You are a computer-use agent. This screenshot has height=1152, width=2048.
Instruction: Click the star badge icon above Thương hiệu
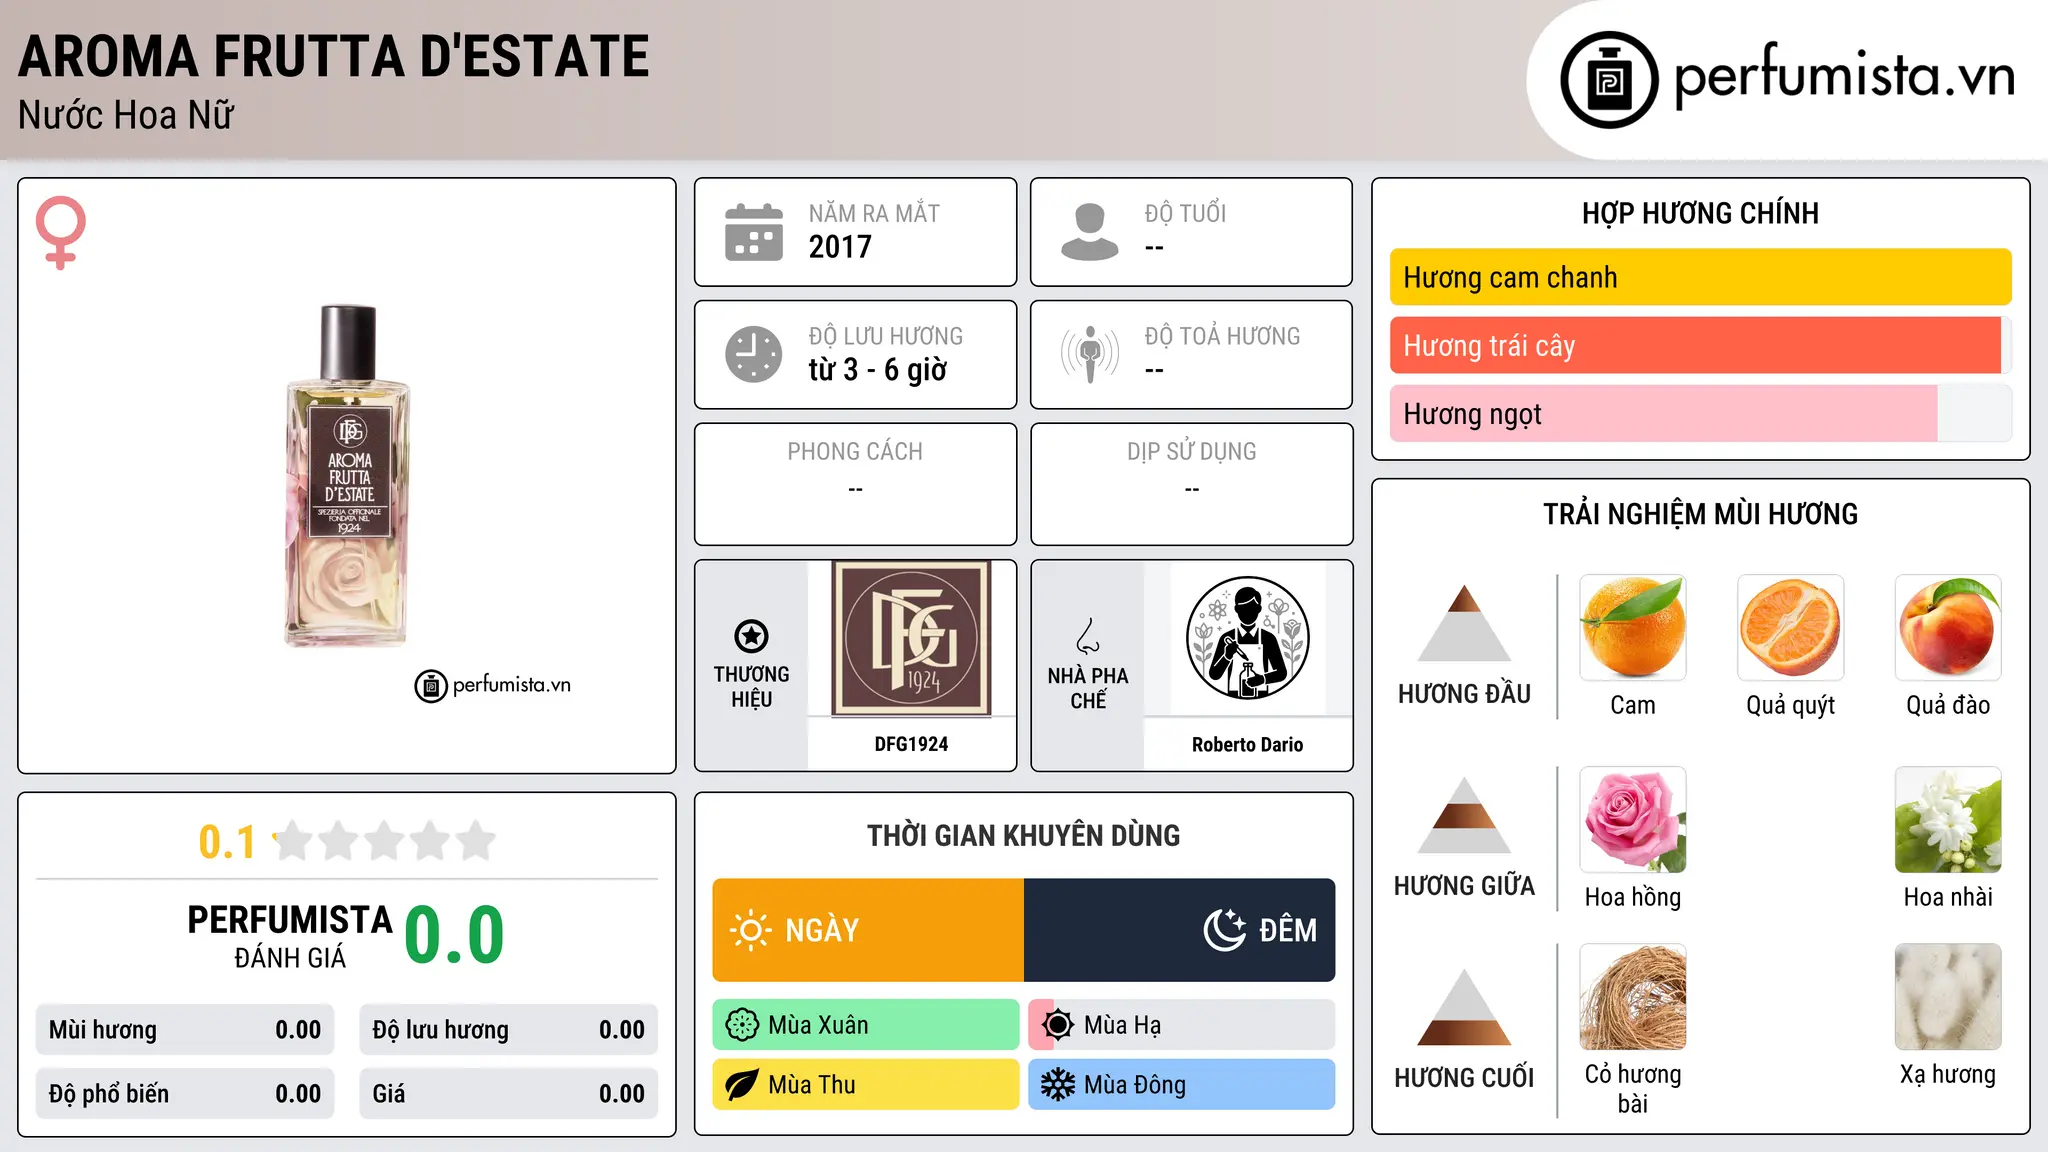click(x=752, y=636)
